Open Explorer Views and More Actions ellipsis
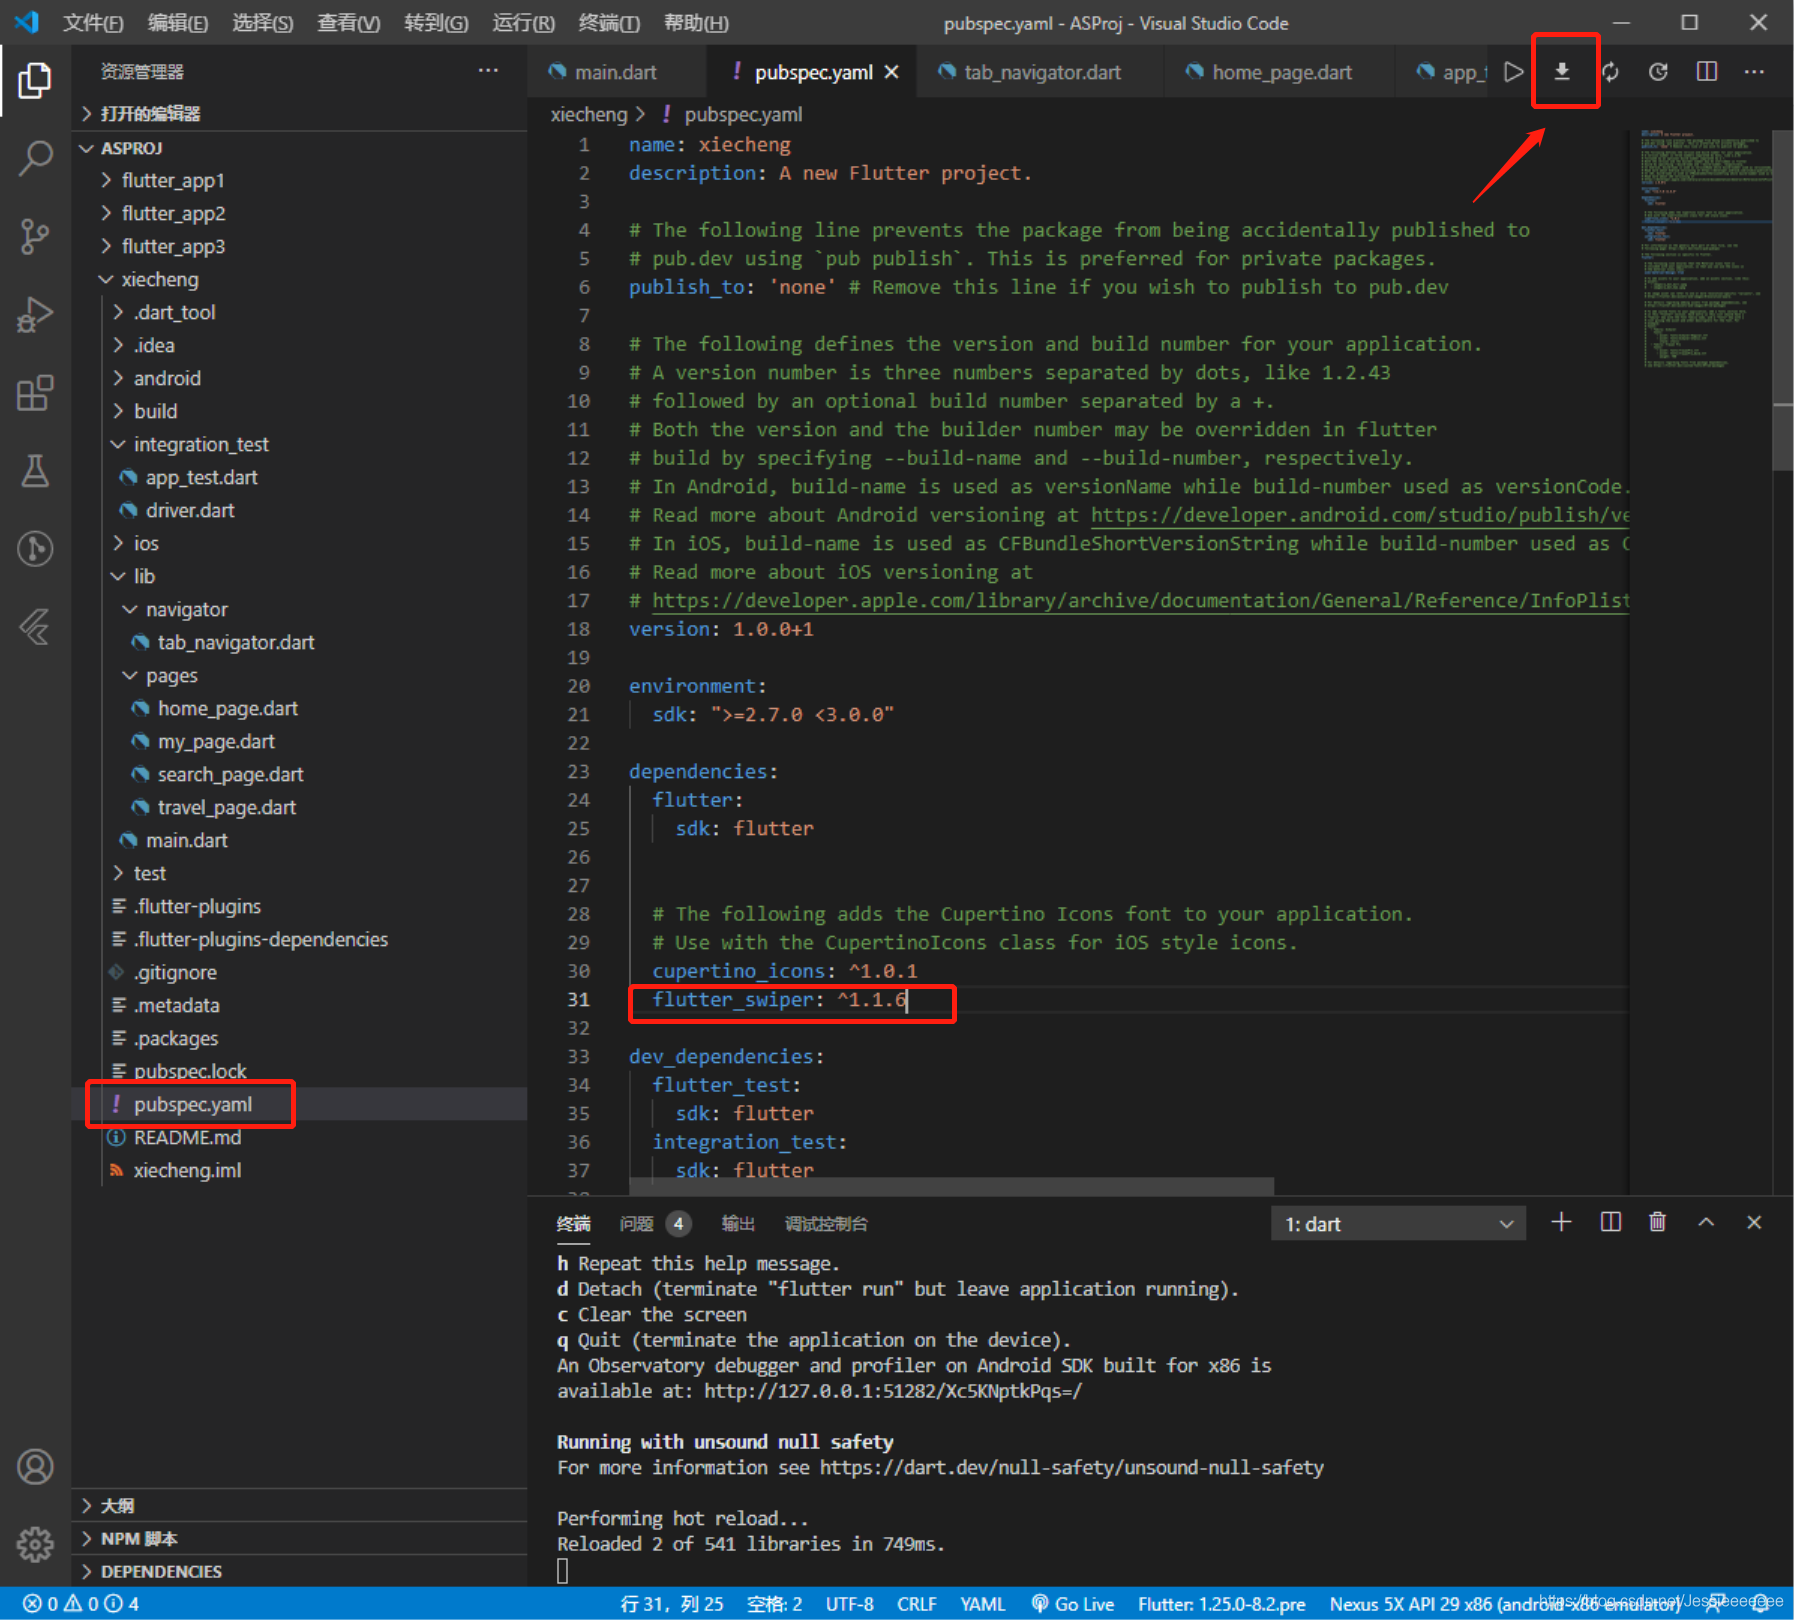 (488, 71)
